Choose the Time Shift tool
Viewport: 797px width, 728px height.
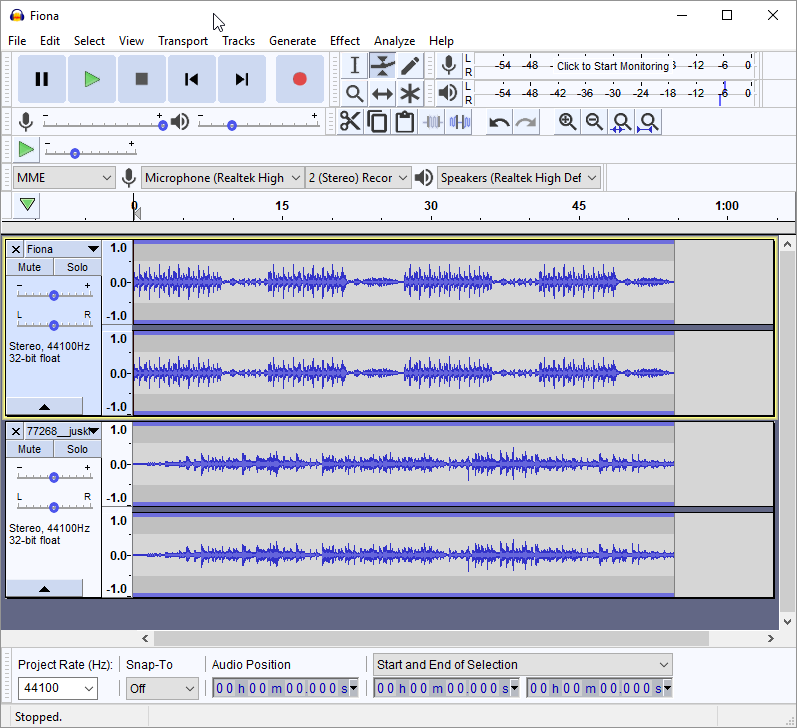click(x=382, y=94)
